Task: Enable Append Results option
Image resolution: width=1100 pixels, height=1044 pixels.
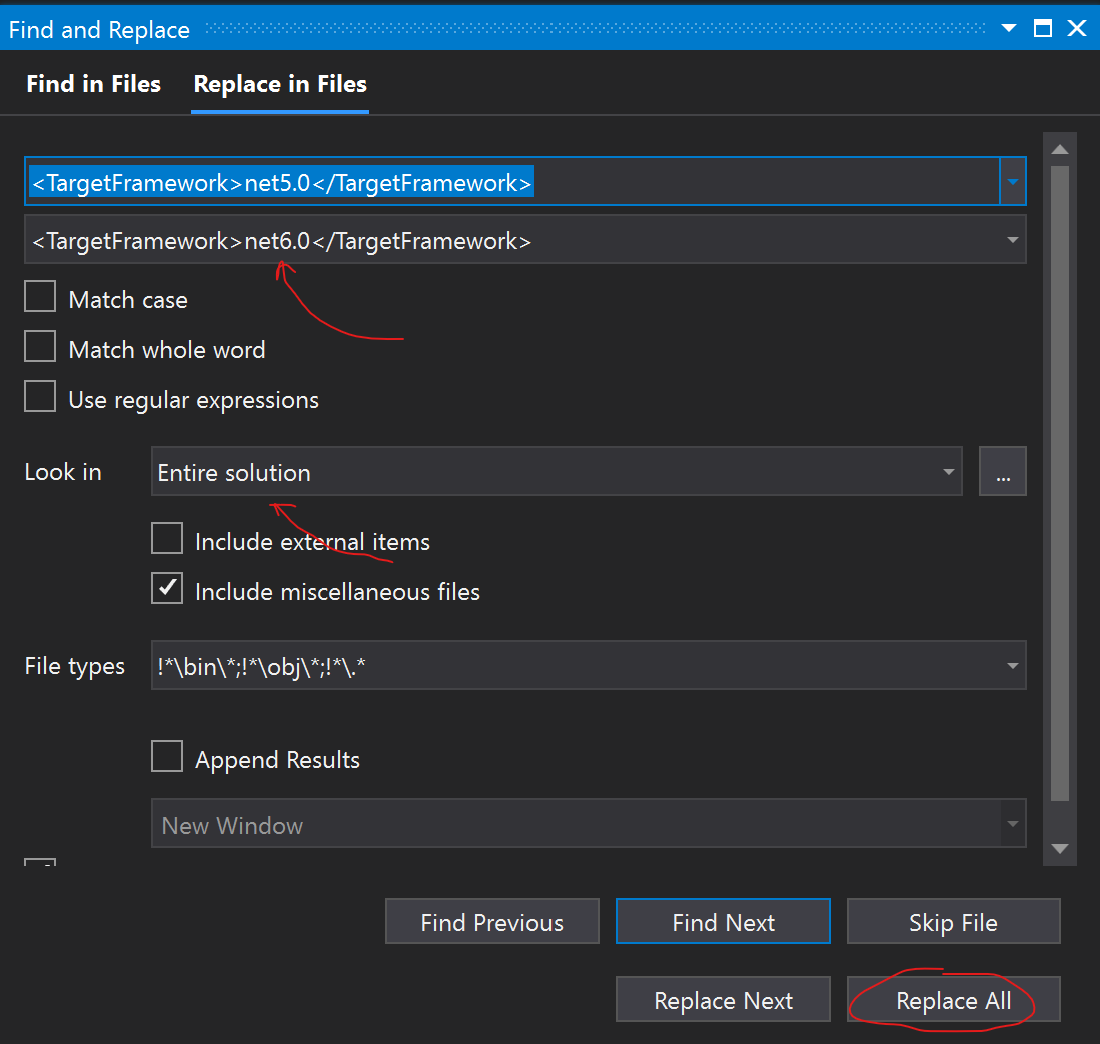Action: [x=166, y=756]
